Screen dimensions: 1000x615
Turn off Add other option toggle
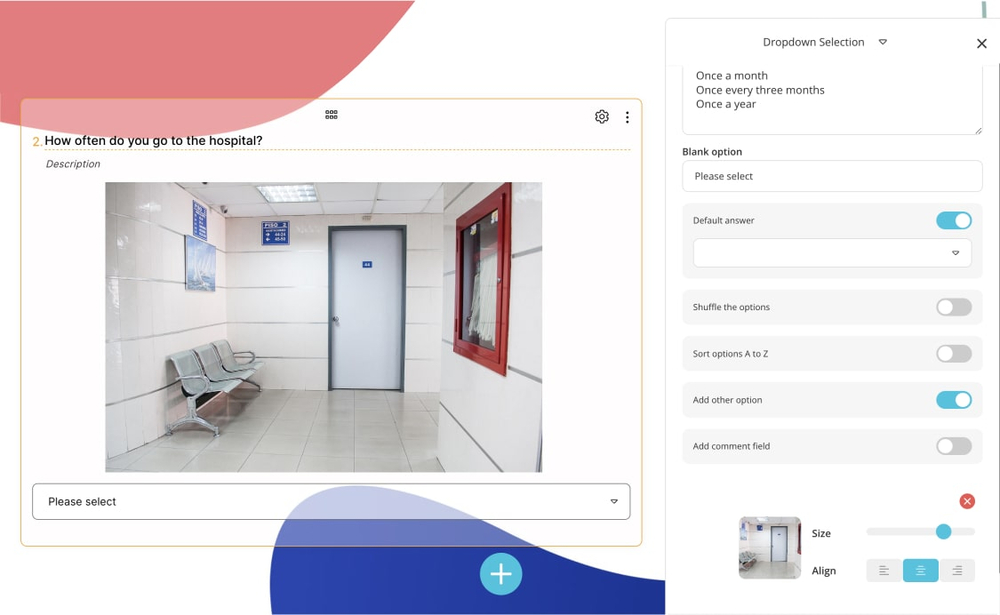point(953,400)
